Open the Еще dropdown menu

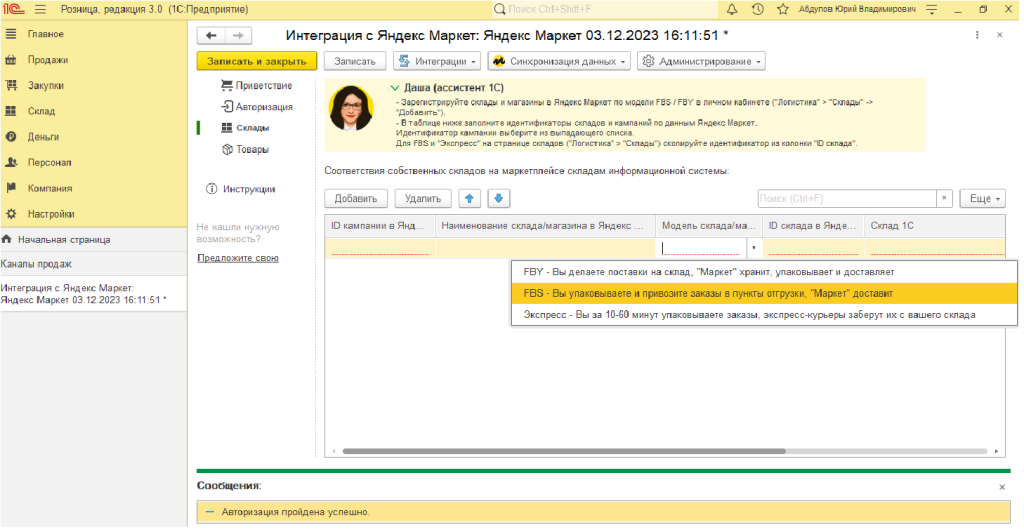click(x=982, y=198)
